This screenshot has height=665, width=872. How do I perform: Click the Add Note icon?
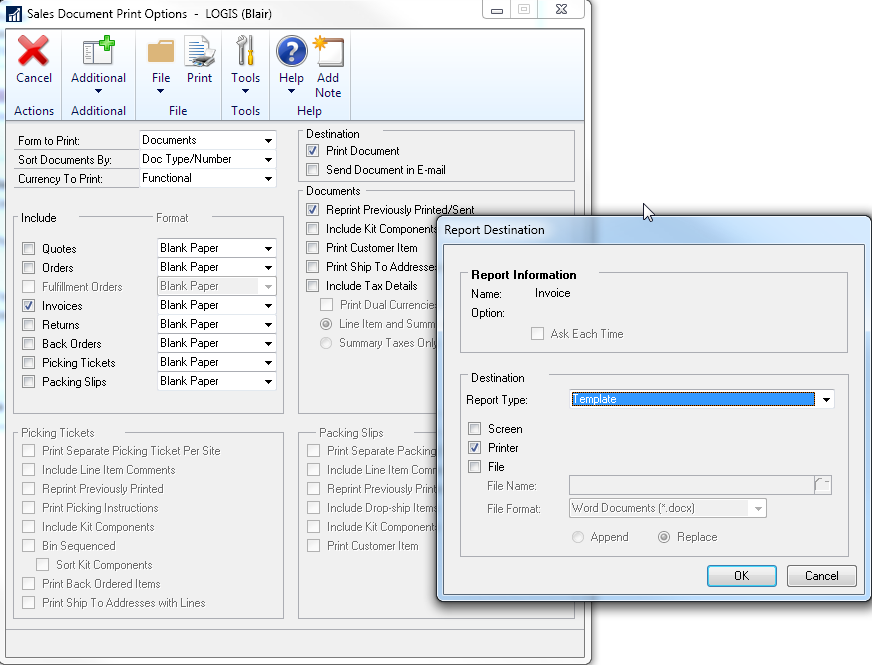pyautogui.click(x=328, y=51)
